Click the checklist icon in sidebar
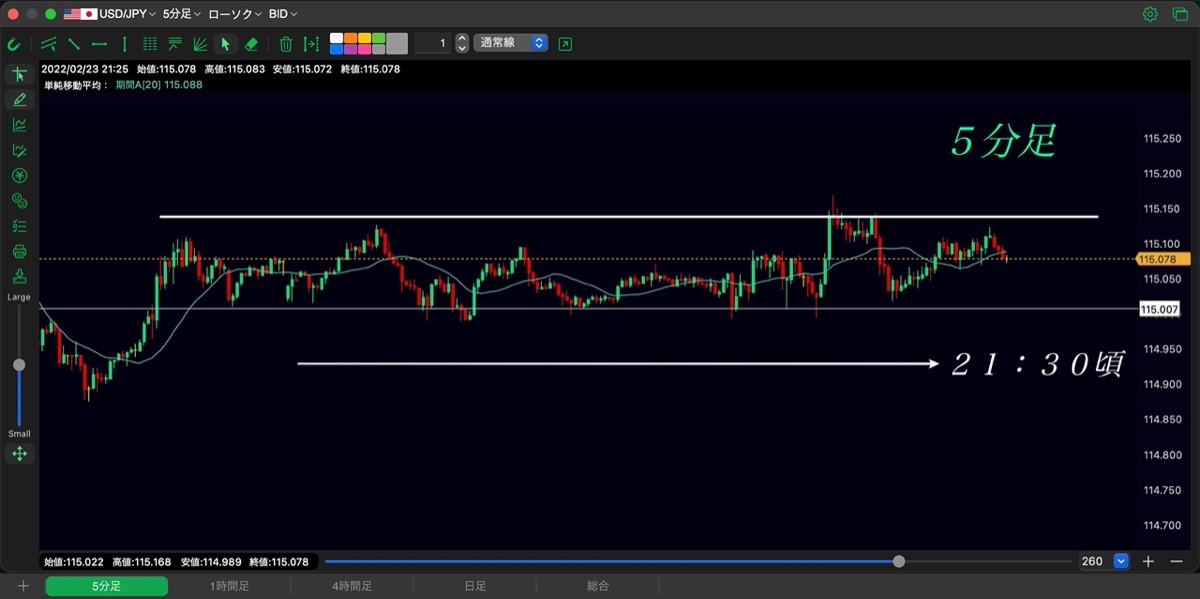The height and width of the screenshot is (599, 1200). pos(19,226)
